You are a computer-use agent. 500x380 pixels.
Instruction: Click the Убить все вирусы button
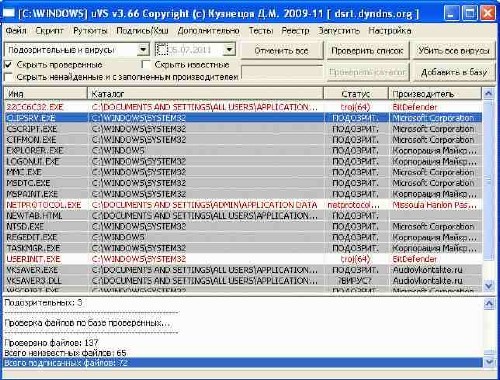point(454,51)
